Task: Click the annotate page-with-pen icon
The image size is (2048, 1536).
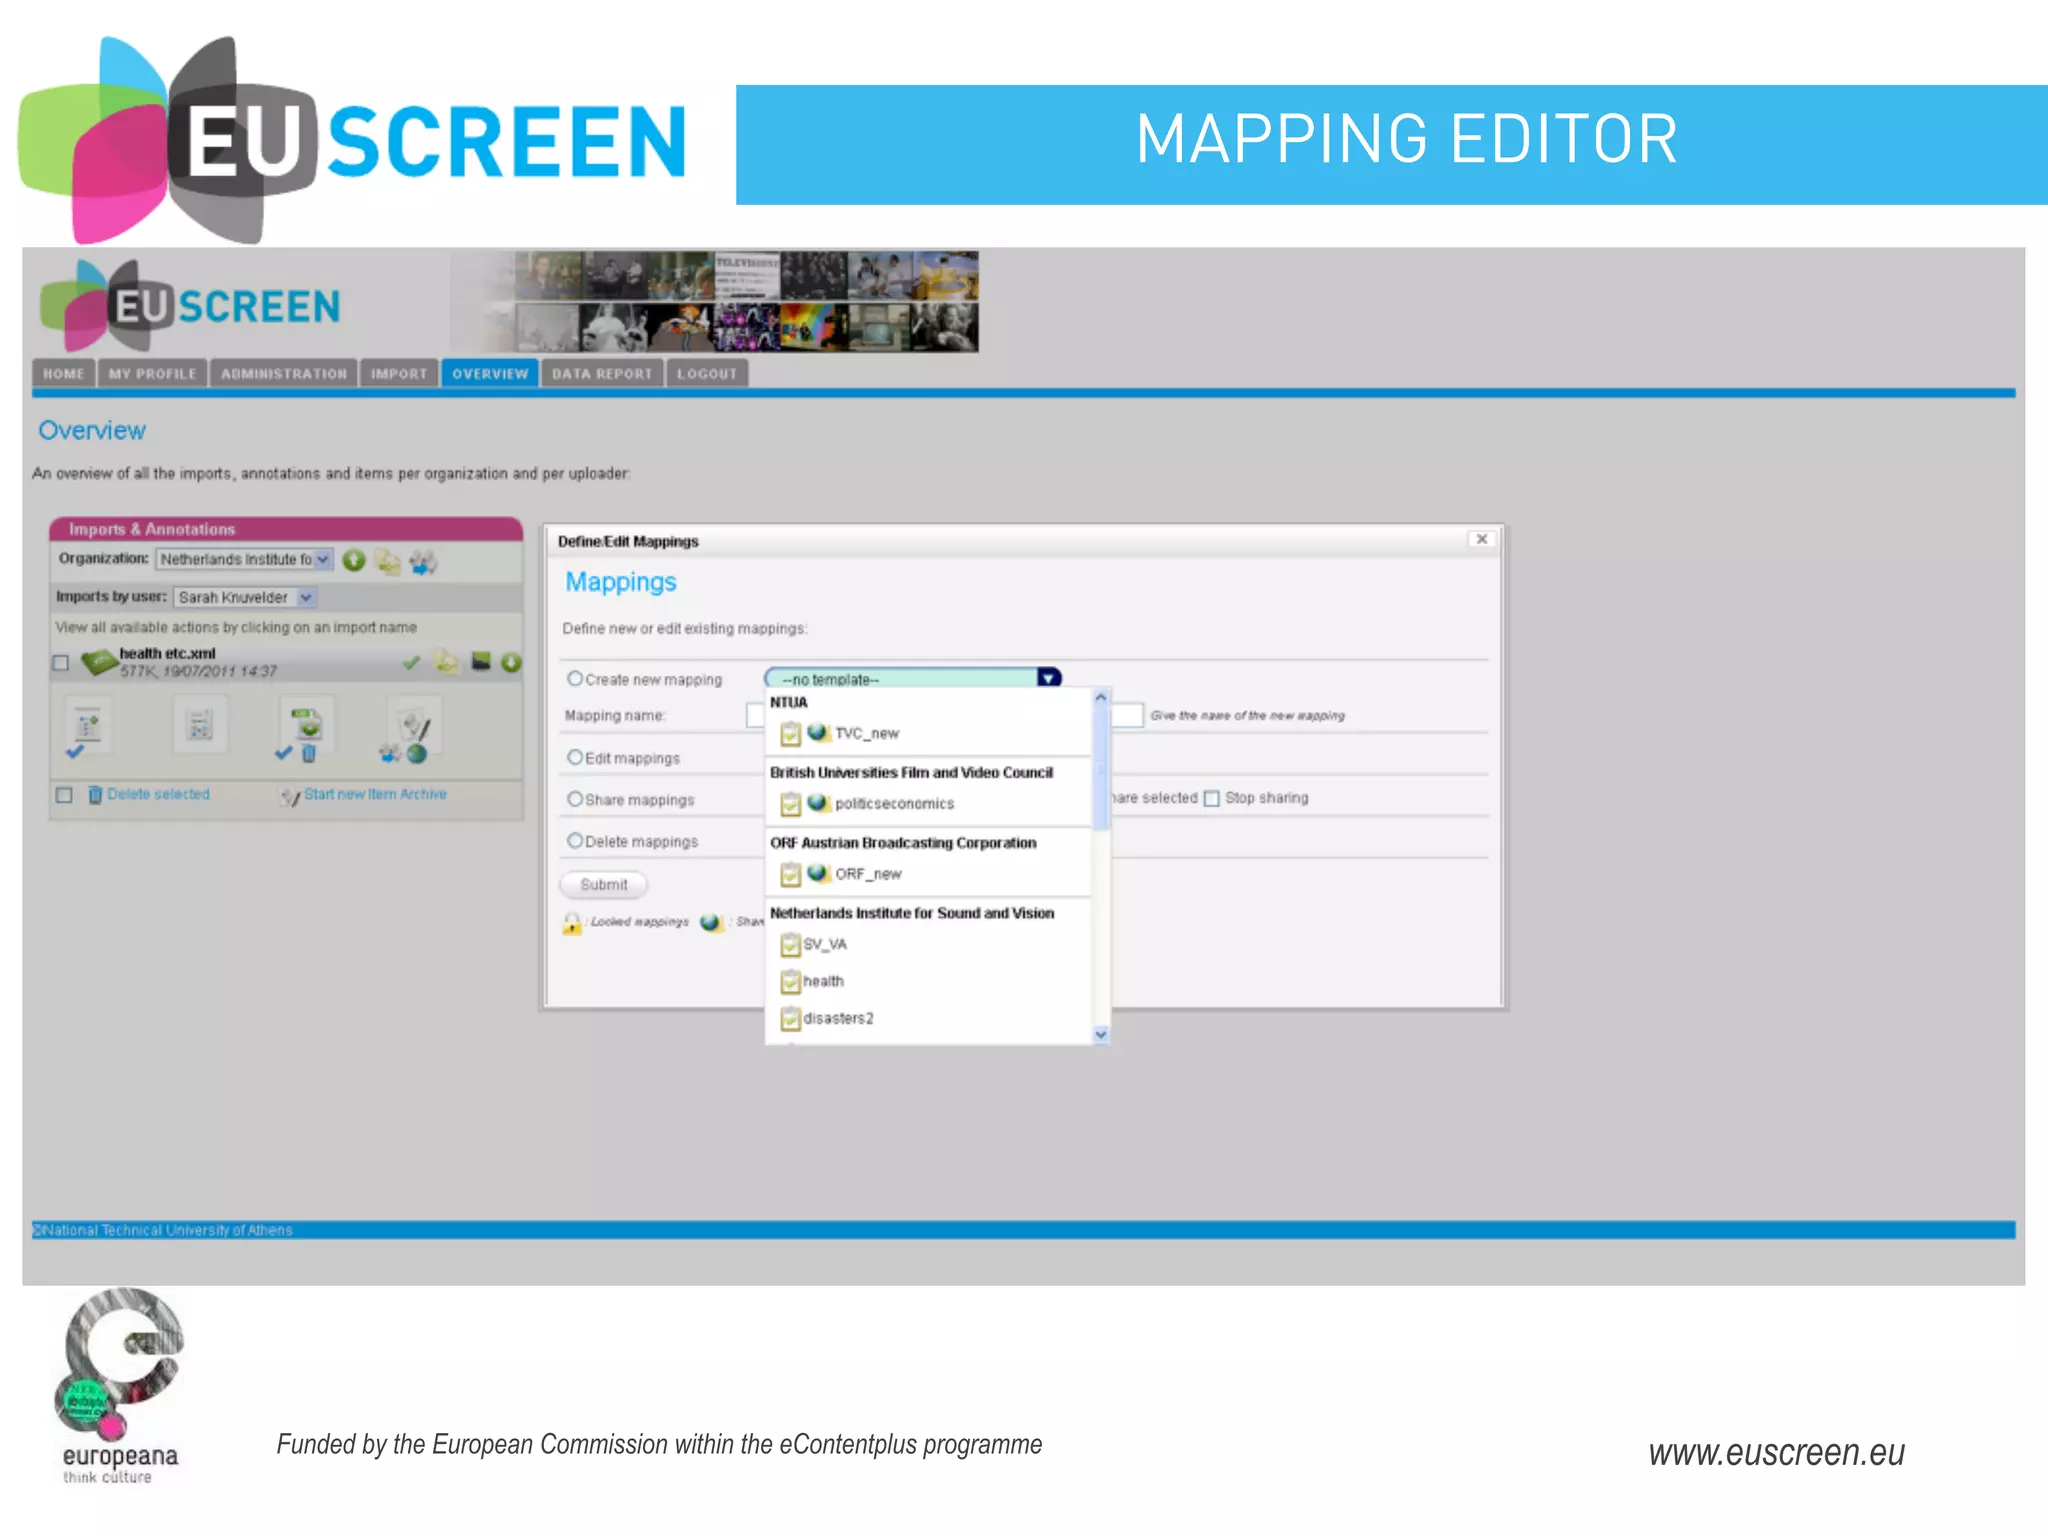Action: point(414,724)
